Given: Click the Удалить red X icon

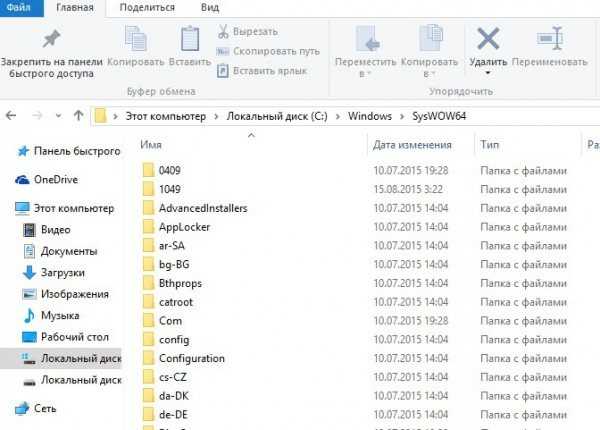Looking at the screenshot, I should [488, 38].
